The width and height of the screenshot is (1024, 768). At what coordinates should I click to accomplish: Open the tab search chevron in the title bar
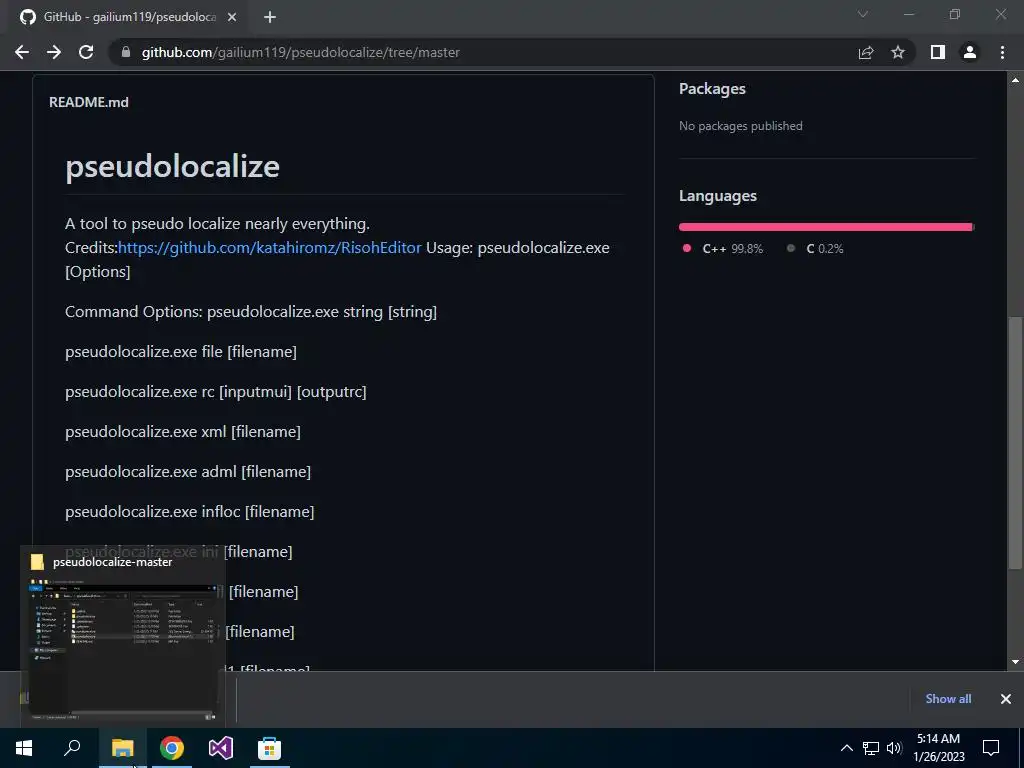coord(863,14)
